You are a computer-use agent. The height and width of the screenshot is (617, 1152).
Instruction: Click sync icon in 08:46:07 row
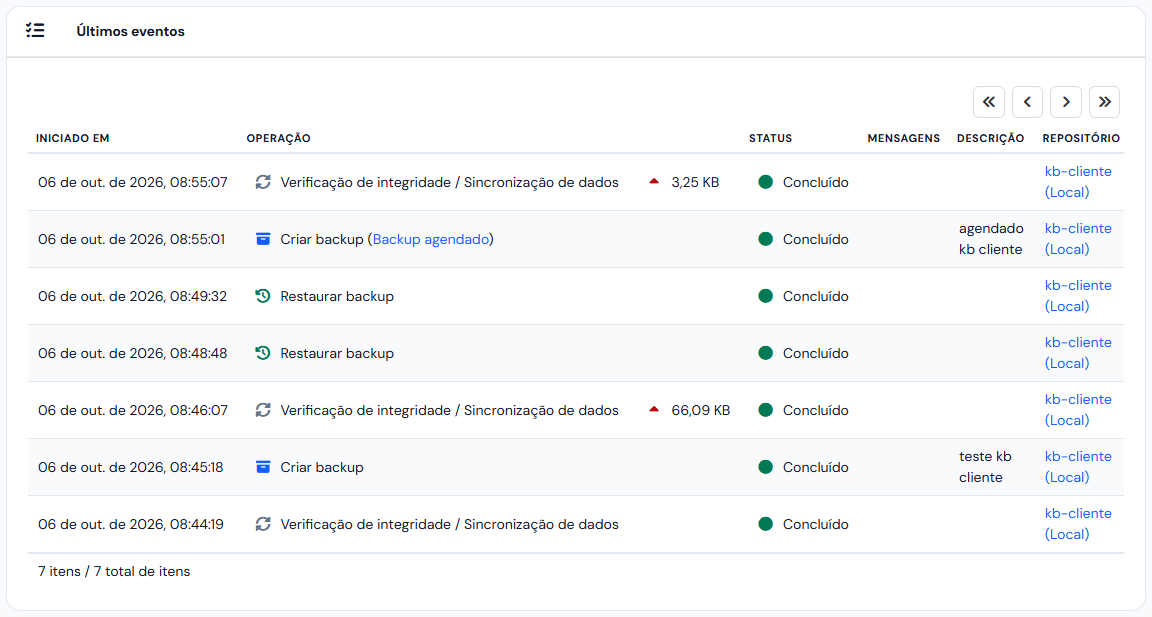(263, 410)
